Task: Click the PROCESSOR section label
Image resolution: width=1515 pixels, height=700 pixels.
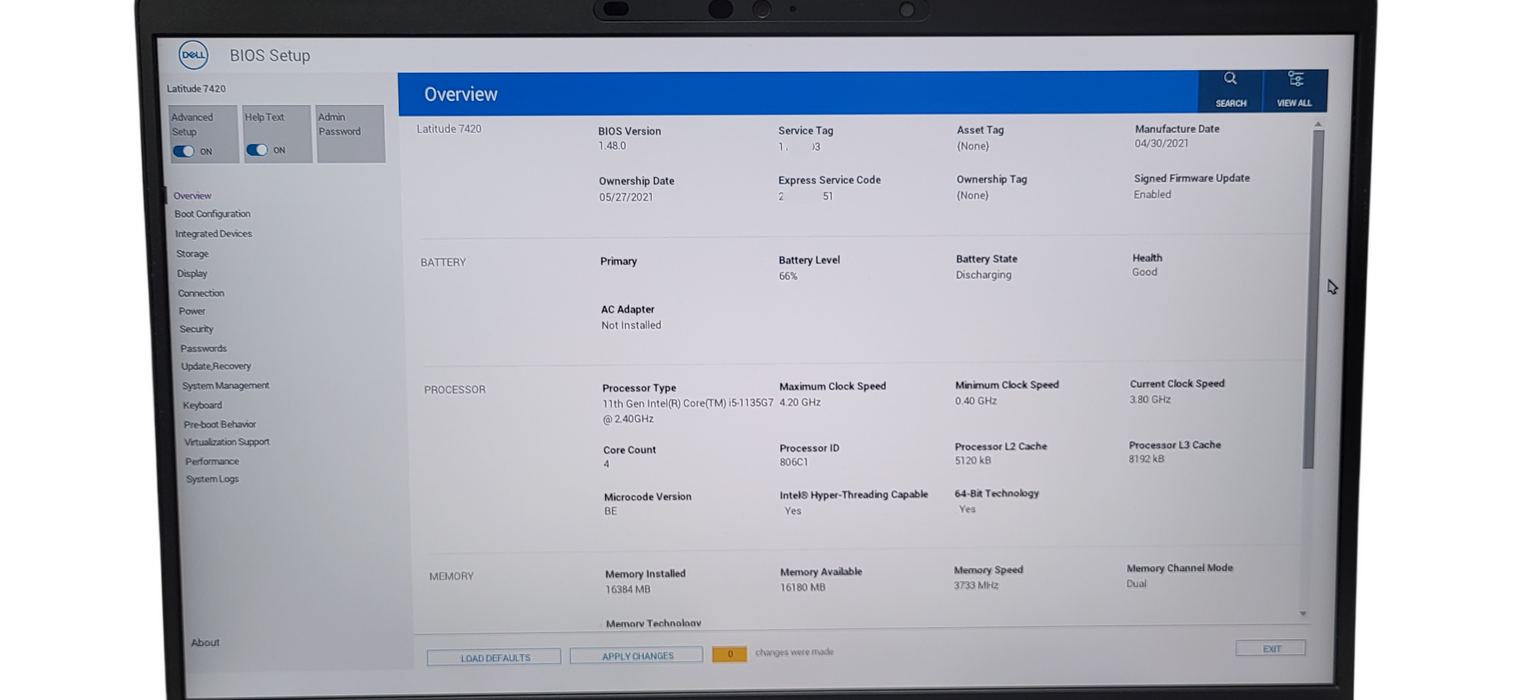Action: 455,390
